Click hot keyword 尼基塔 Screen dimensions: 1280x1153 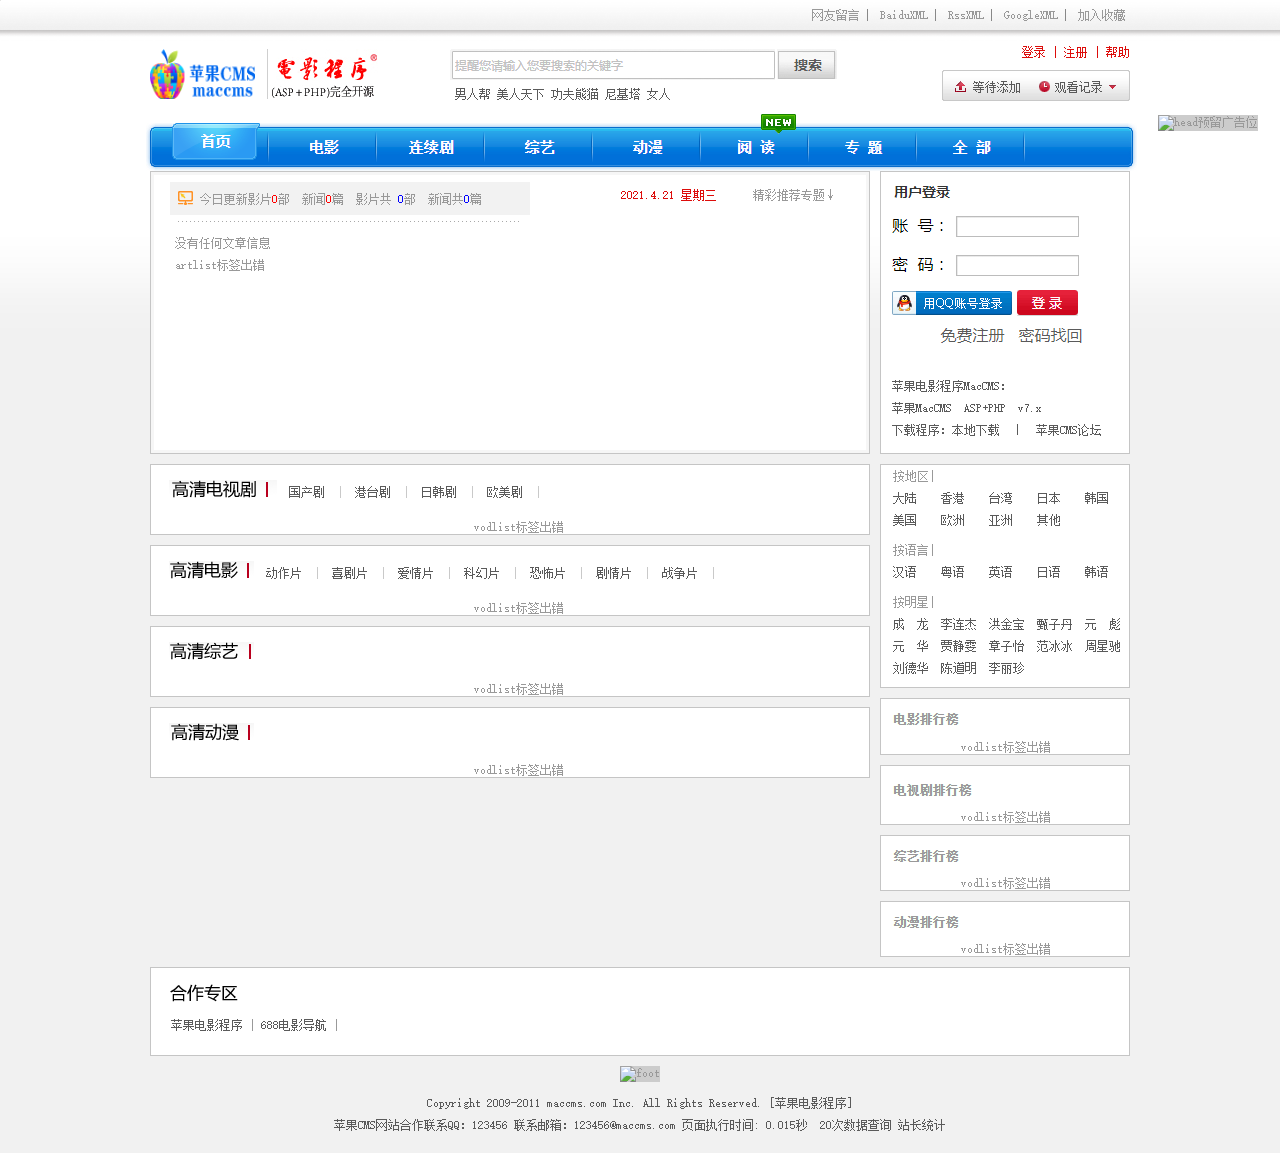pyautogui.click(x=622, y=94)
